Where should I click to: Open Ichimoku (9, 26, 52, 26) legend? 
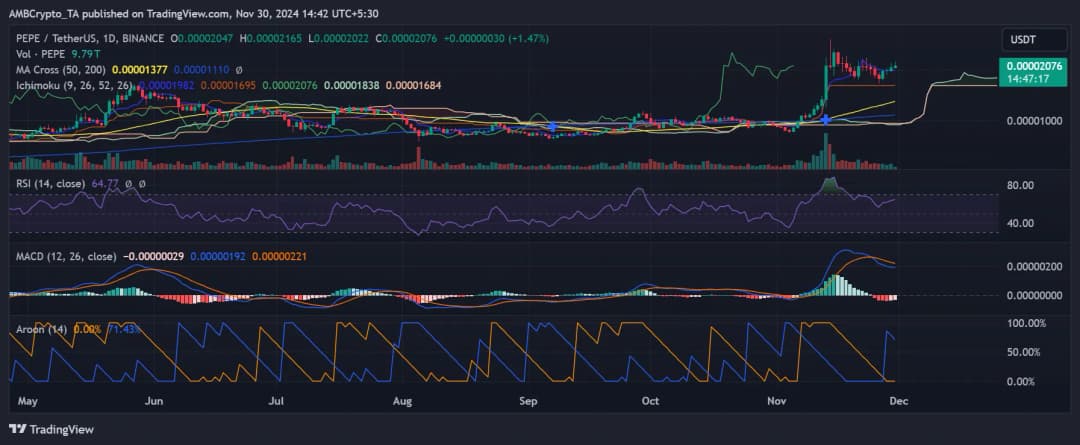[70, 85]
